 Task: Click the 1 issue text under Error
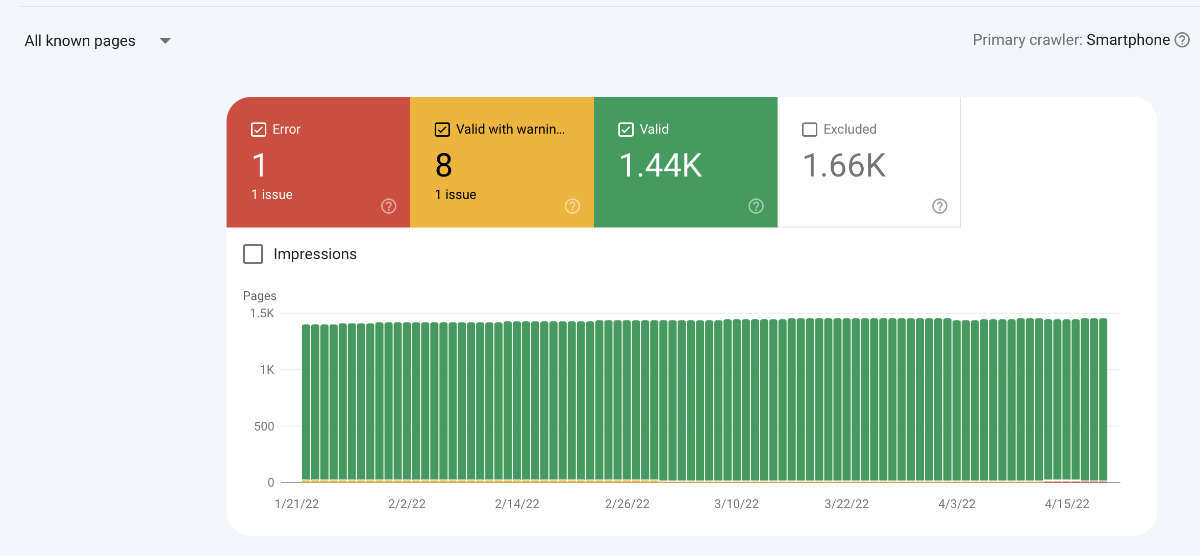[272, 194]
